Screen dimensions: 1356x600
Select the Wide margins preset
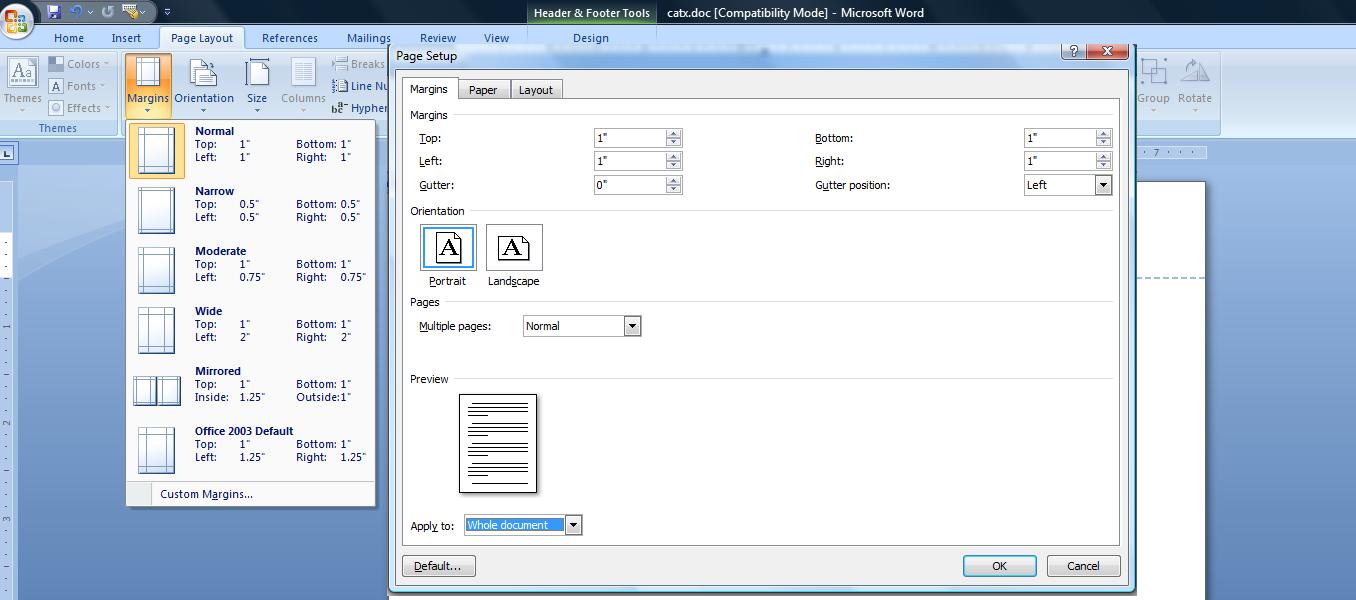[251, 330]
